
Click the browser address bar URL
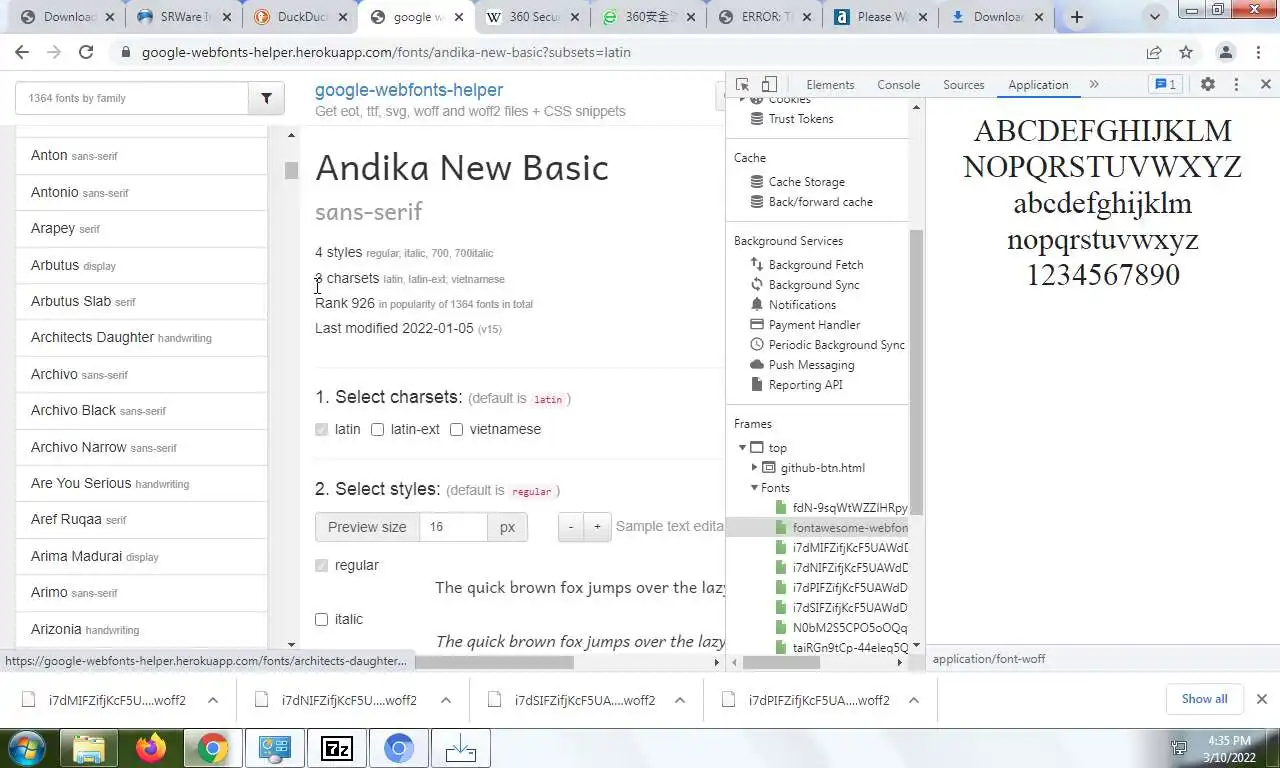(x=386, y=52)
